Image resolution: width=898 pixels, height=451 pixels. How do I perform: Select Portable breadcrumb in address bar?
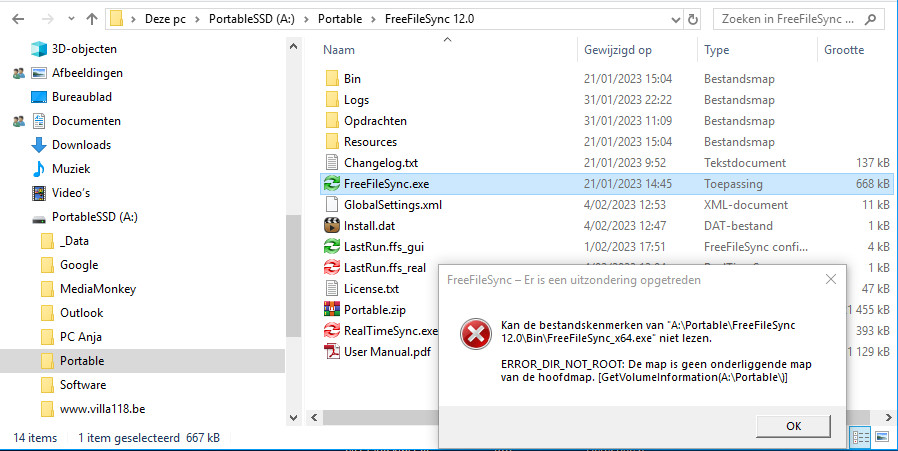point(340,19)
